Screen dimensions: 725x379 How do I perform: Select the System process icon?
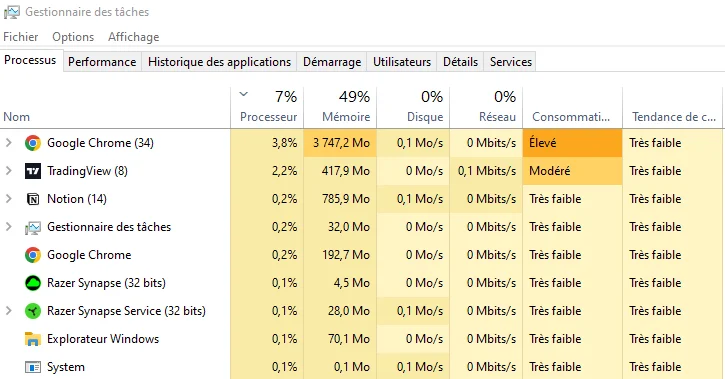tap(33, 367)
